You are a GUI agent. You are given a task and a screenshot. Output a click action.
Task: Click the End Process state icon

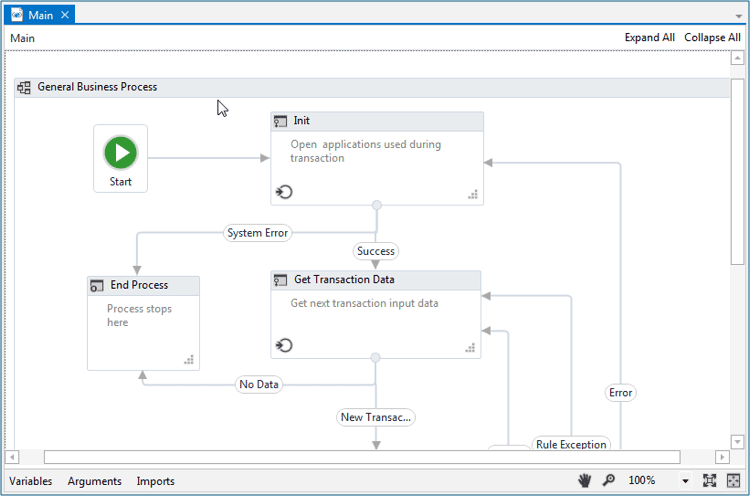point(97,286)
